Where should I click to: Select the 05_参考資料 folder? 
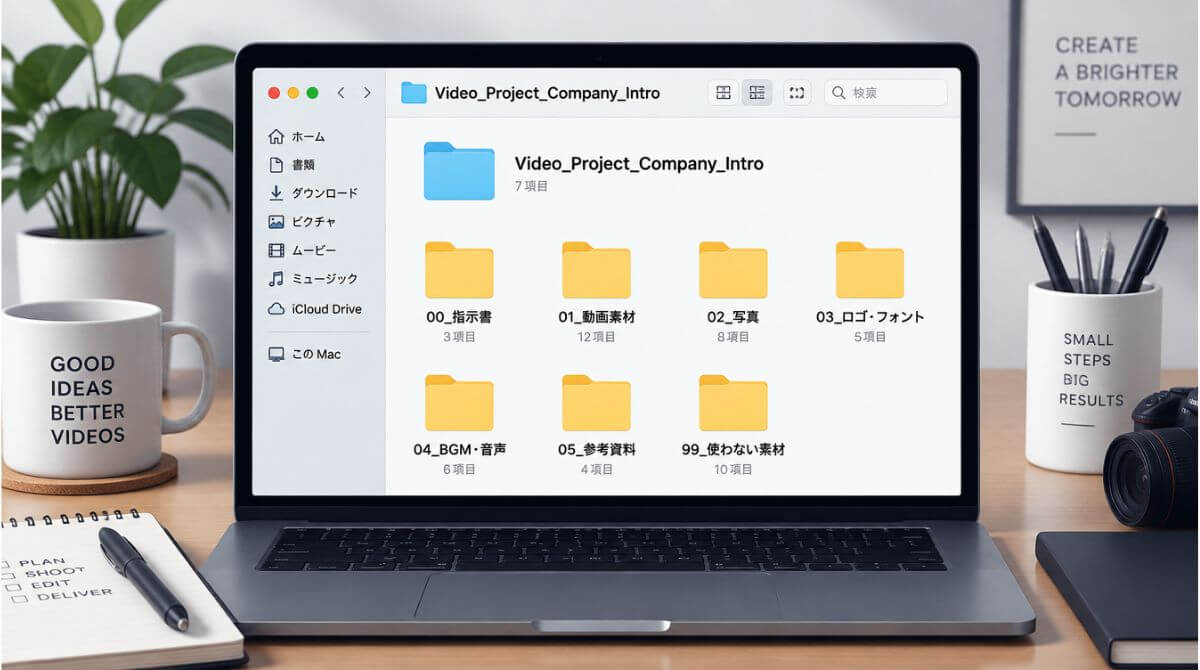point(596,403)
